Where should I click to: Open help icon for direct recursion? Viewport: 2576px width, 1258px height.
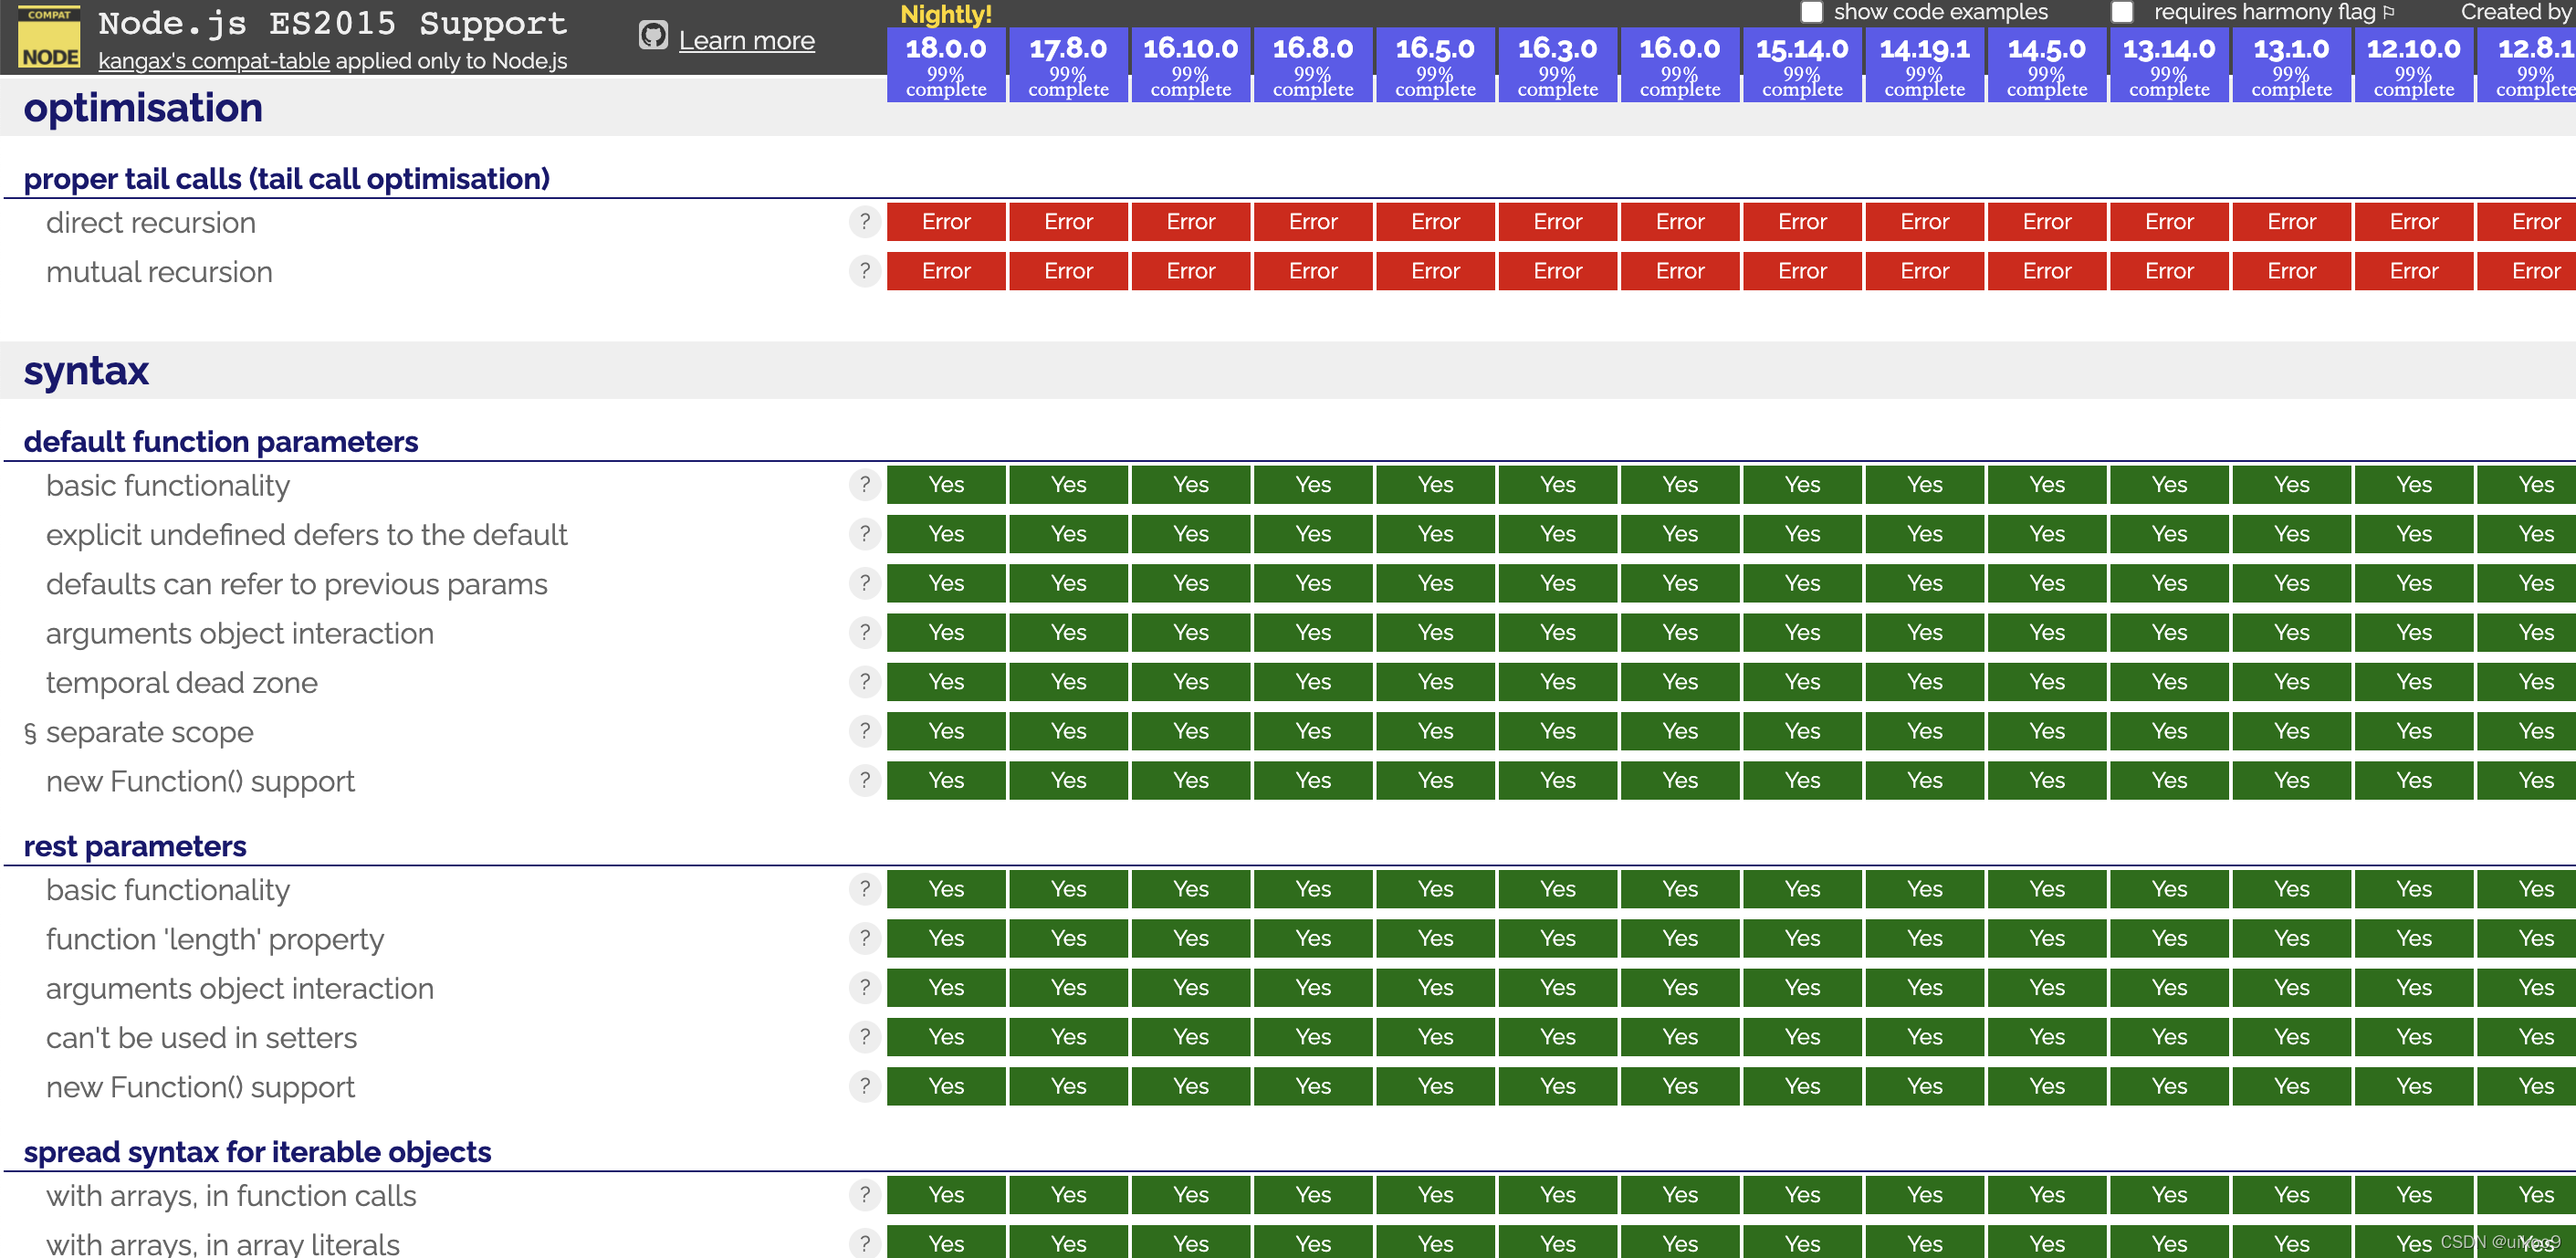click(x=864, y=221)
